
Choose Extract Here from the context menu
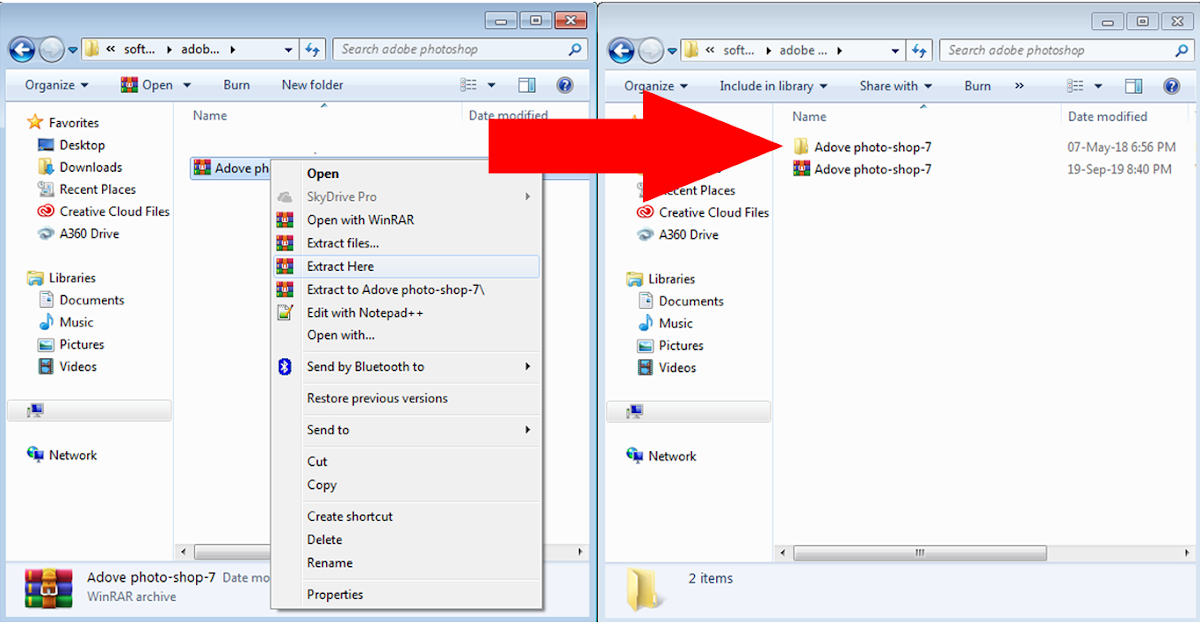[x=406, y=266]
